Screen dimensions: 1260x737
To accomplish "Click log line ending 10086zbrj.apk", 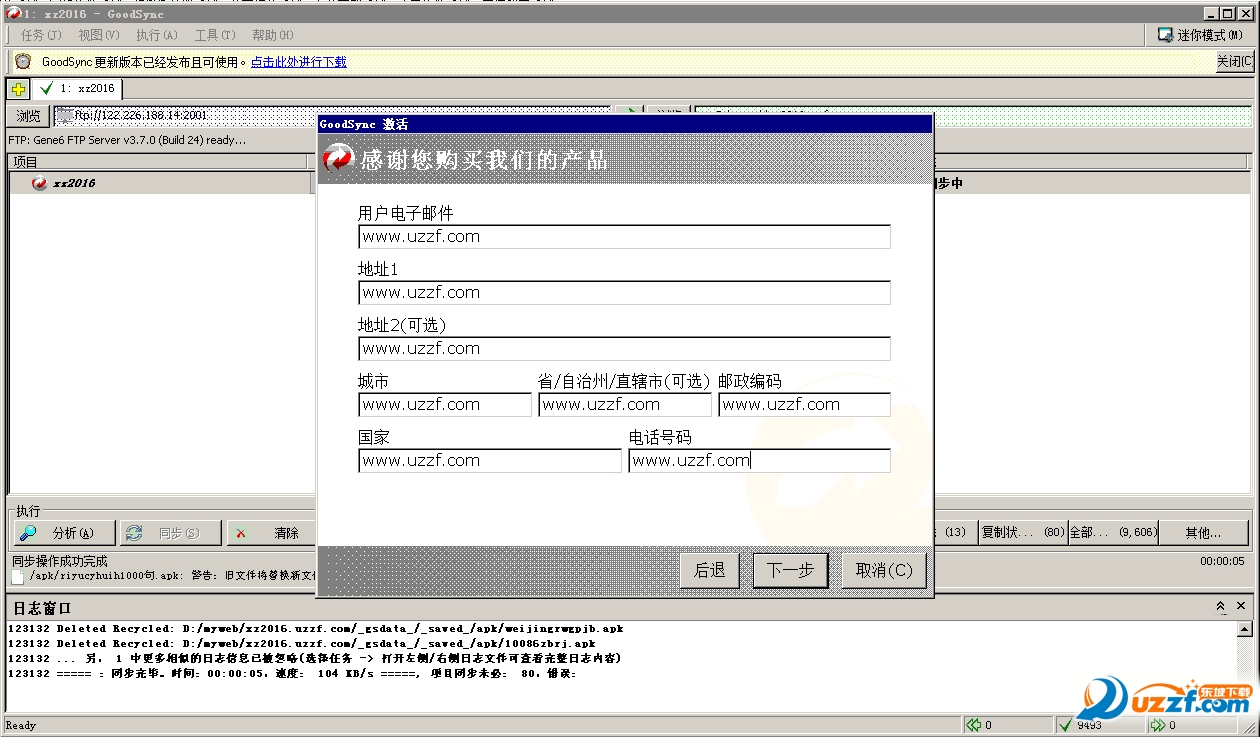I will (x=301, y=643).
